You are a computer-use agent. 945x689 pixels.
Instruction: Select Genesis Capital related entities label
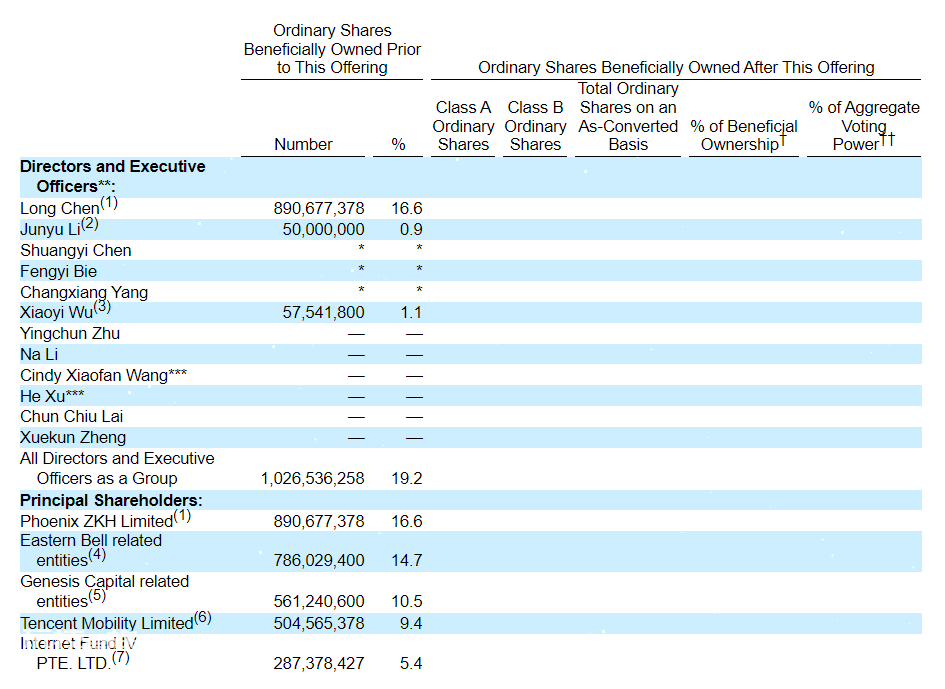point(104,591)
